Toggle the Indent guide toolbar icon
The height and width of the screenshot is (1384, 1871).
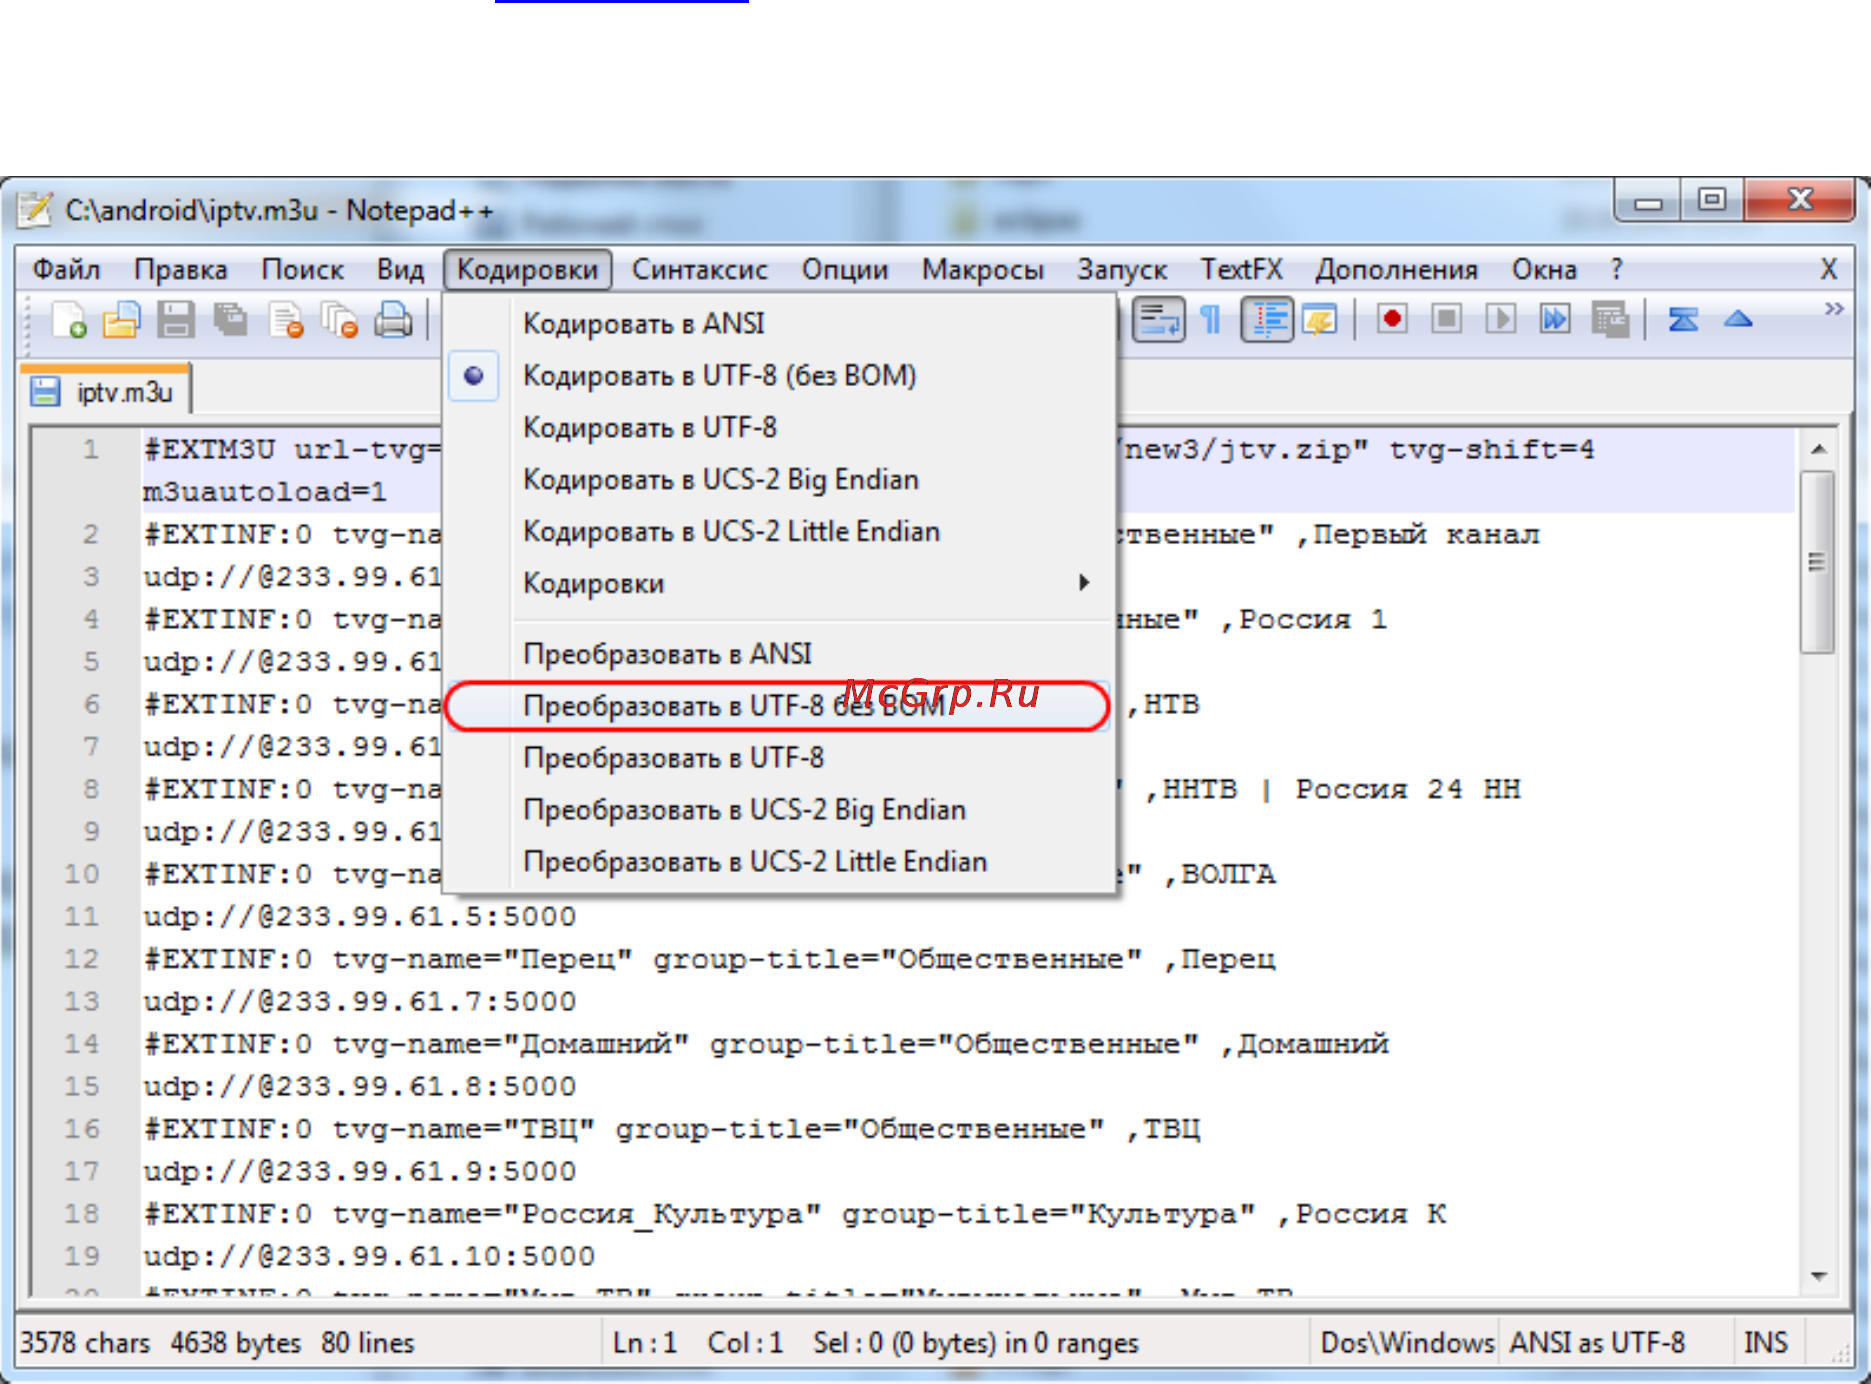coord(1268,320)
